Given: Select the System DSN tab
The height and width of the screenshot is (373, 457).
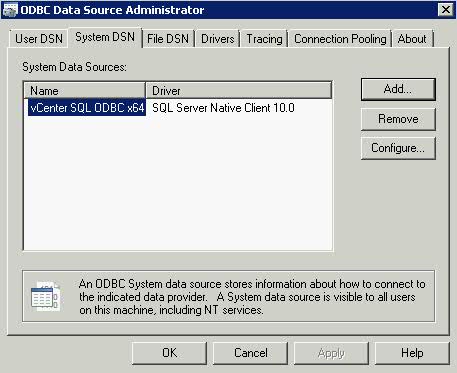Looking at the screenshot, I should coord(105,37).
